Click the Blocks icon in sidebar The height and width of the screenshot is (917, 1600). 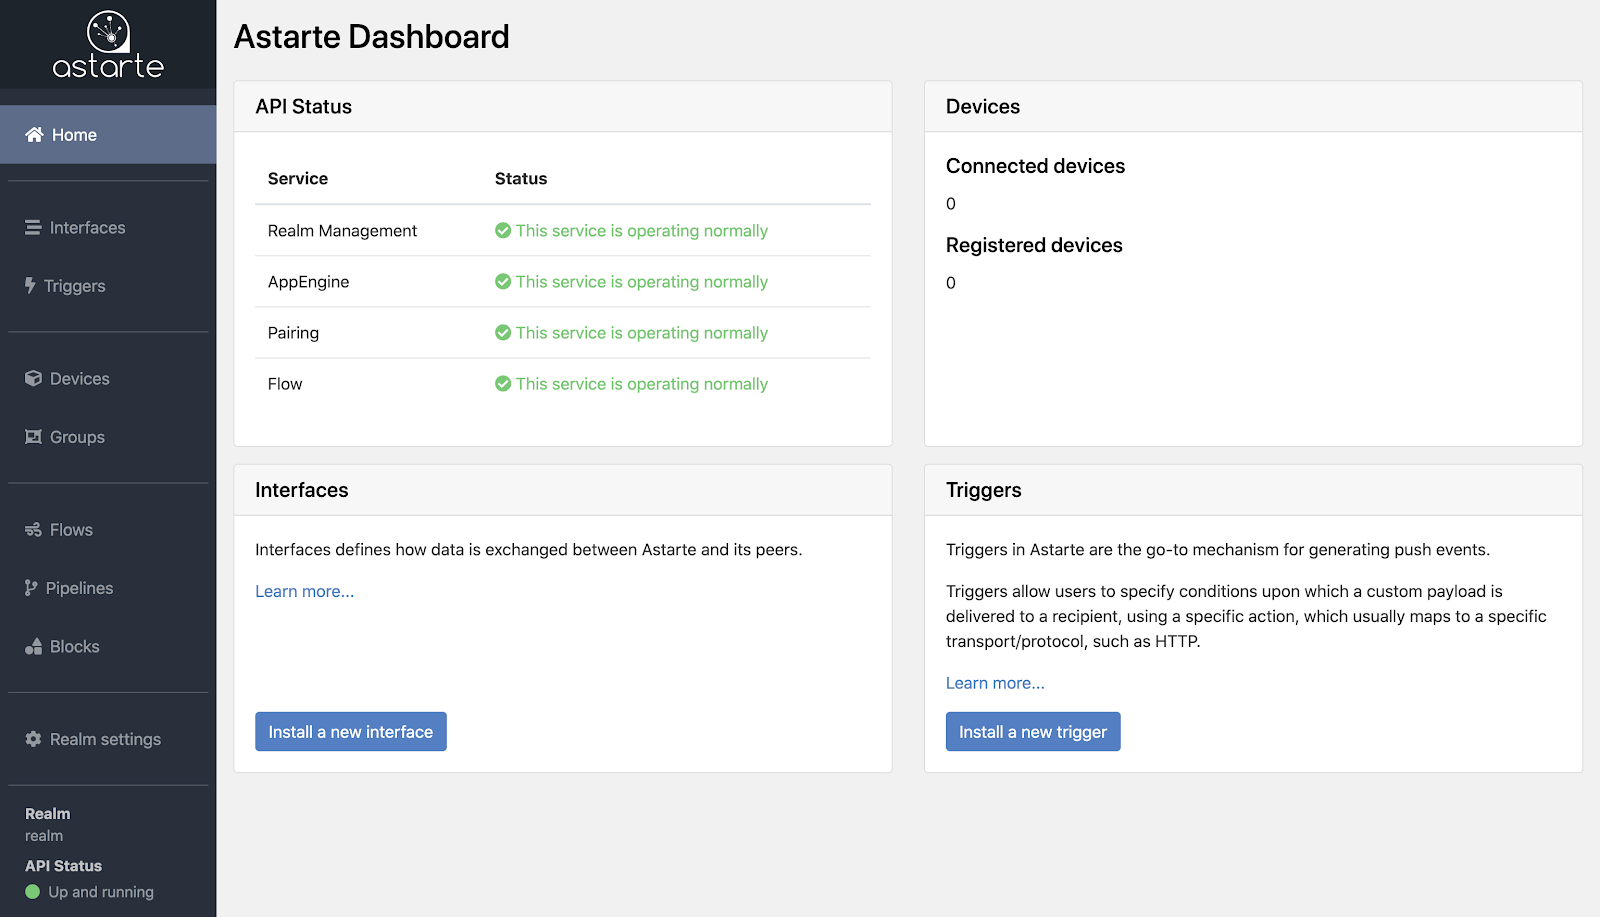(x=31, y=646)
